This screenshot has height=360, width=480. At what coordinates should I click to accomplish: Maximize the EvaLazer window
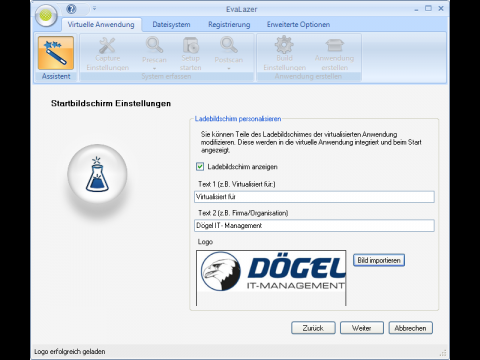coord(428,8)
